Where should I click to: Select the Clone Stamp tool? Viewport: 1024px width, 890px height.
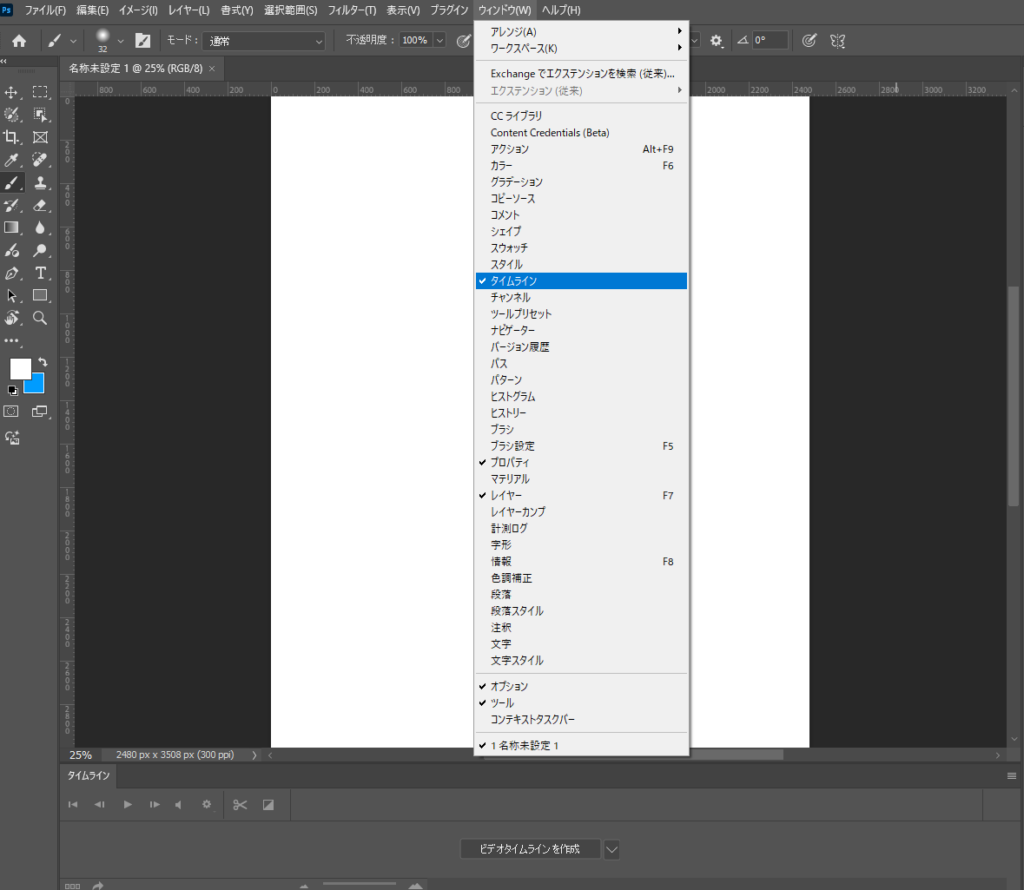(41, 183)
